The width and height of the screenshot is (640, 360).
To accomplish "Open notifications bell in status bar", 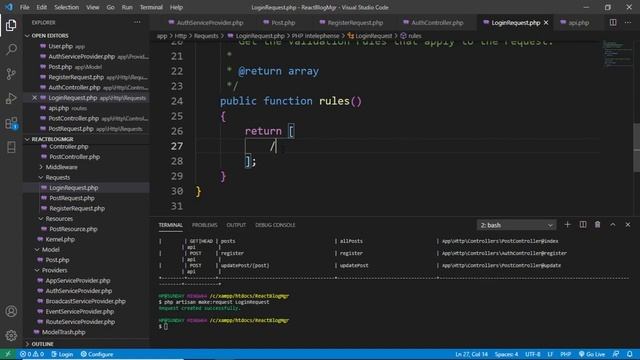I will pos(630,354).
